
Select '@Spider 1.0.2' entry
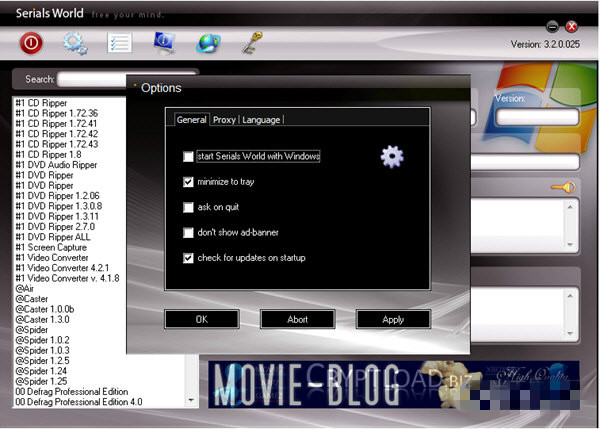point(42,341)
